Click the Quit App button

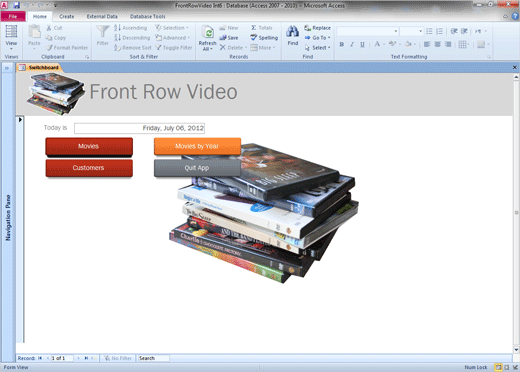tap(197, 168)
